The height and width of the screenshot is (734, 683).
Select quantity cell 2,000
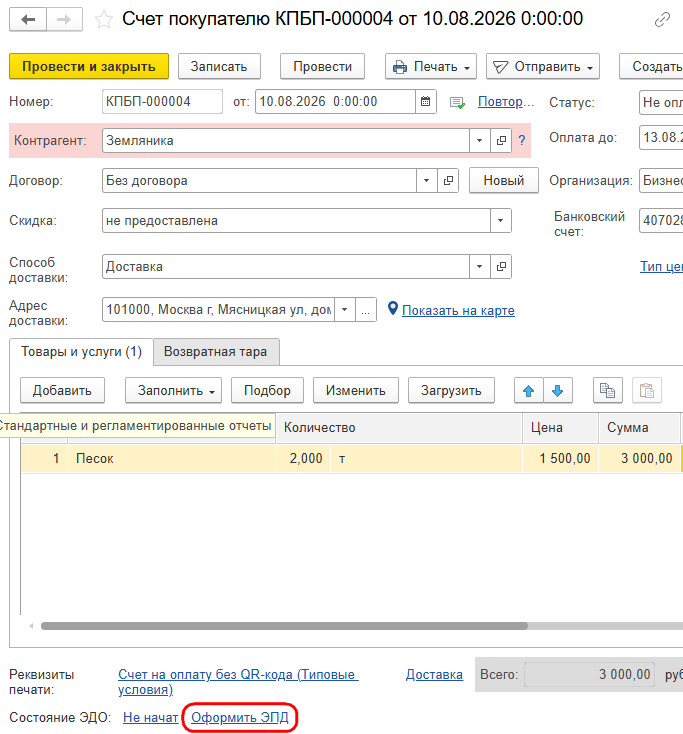pyautogui.click(x=303, y=458)
